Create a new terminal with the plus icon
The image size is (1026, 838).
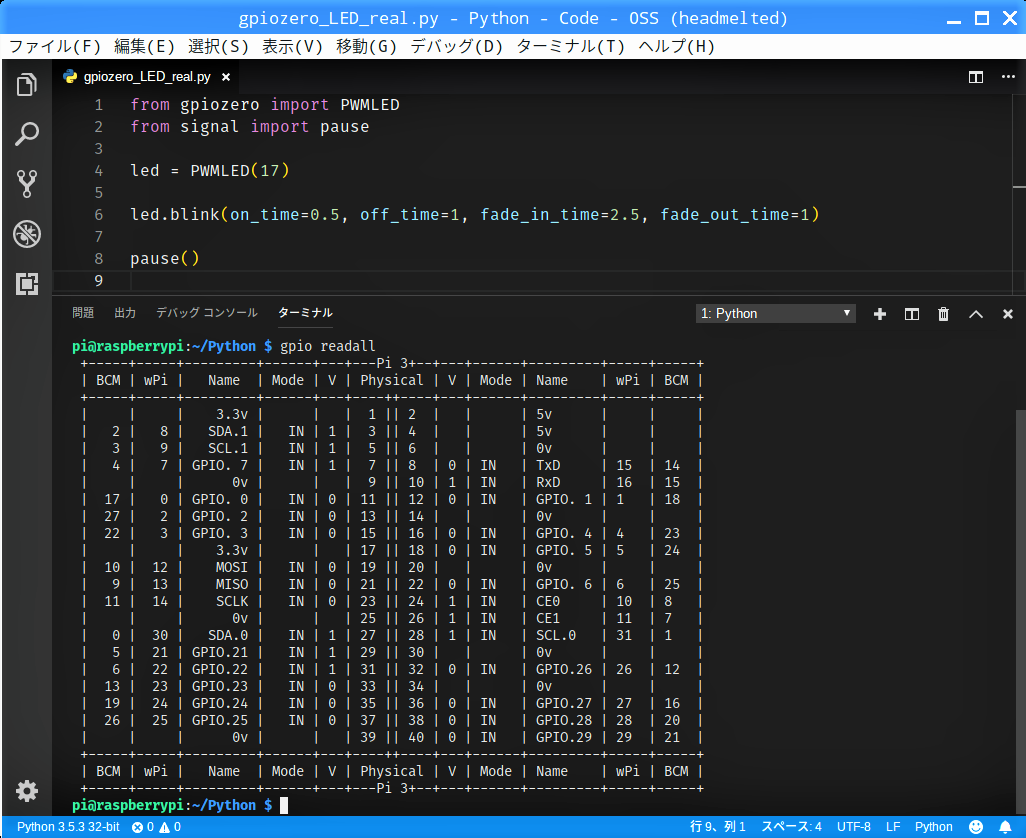point(879,314)
